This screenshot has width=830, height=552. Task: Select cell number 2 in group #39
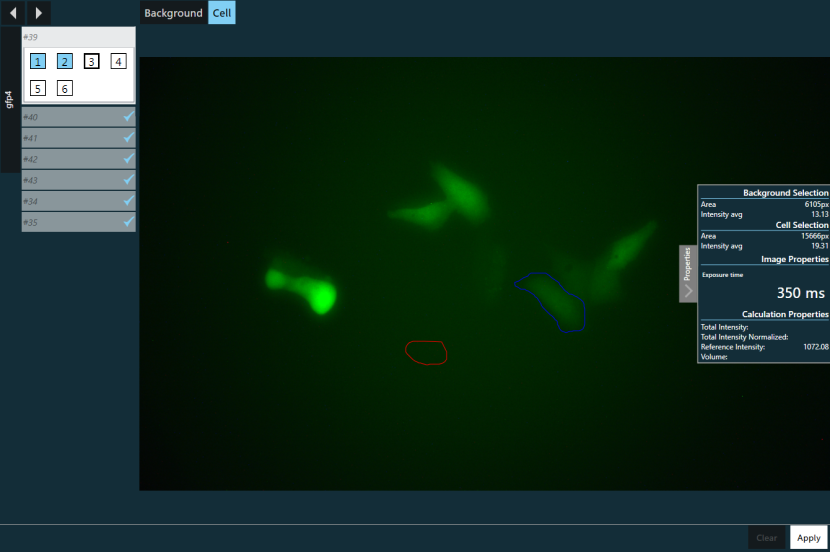click(65, 61)
